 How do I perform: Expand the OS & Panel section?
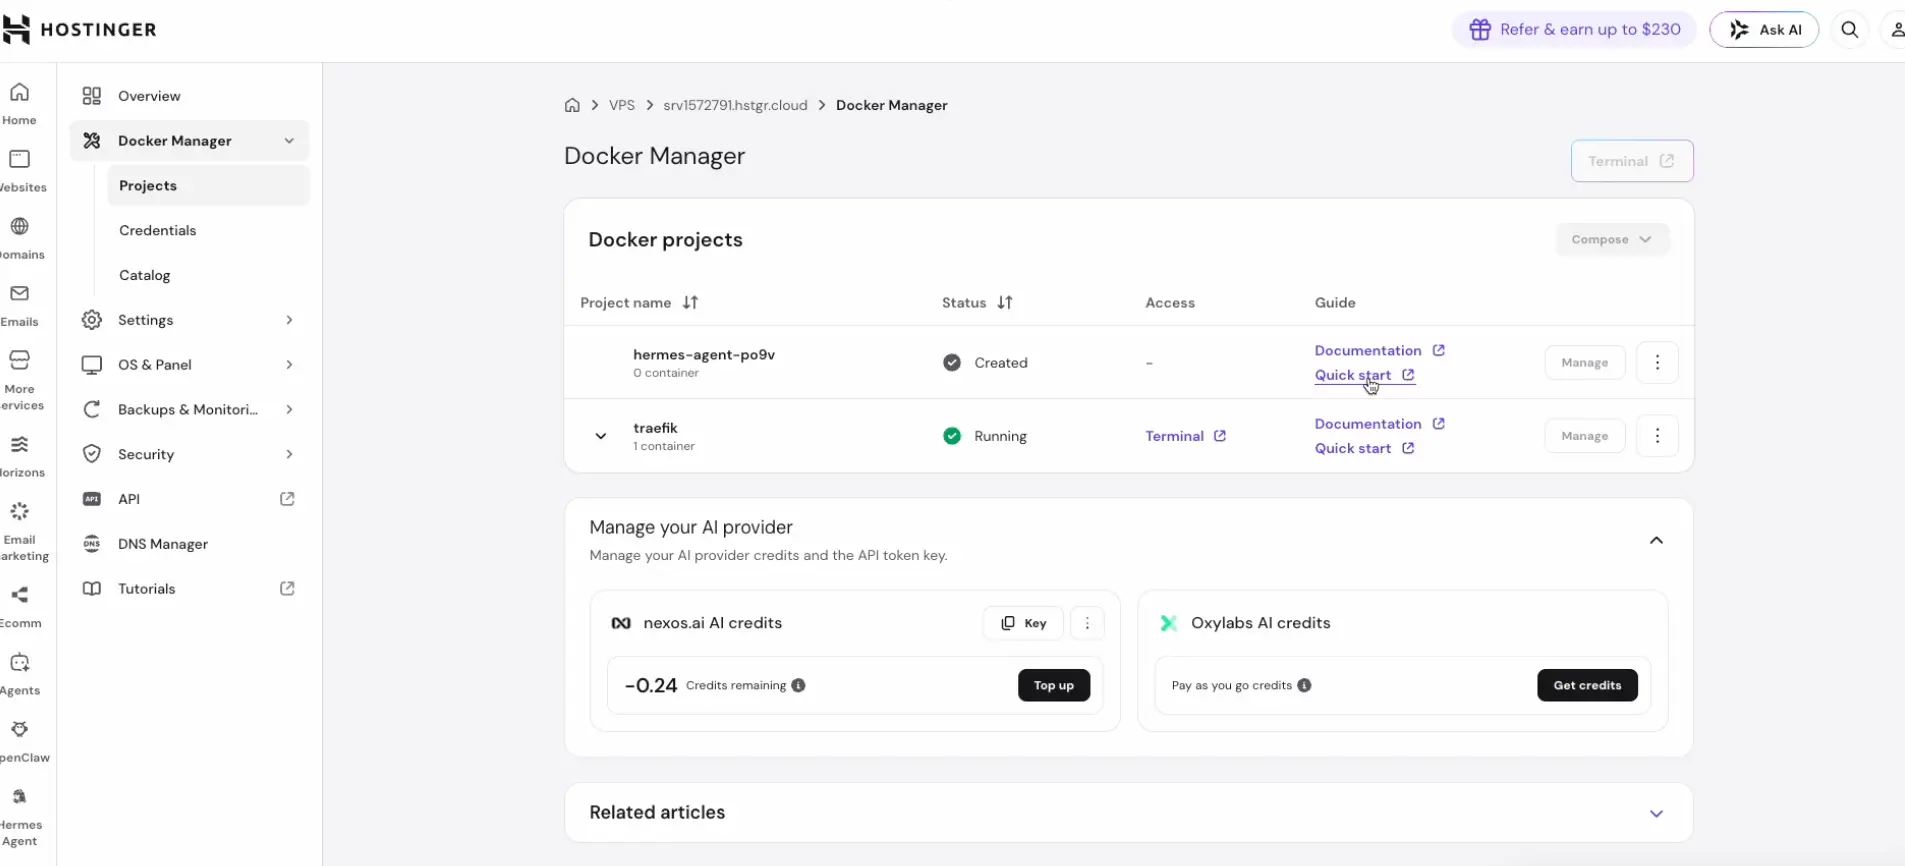pyautogui.click(x=289, y=365)
